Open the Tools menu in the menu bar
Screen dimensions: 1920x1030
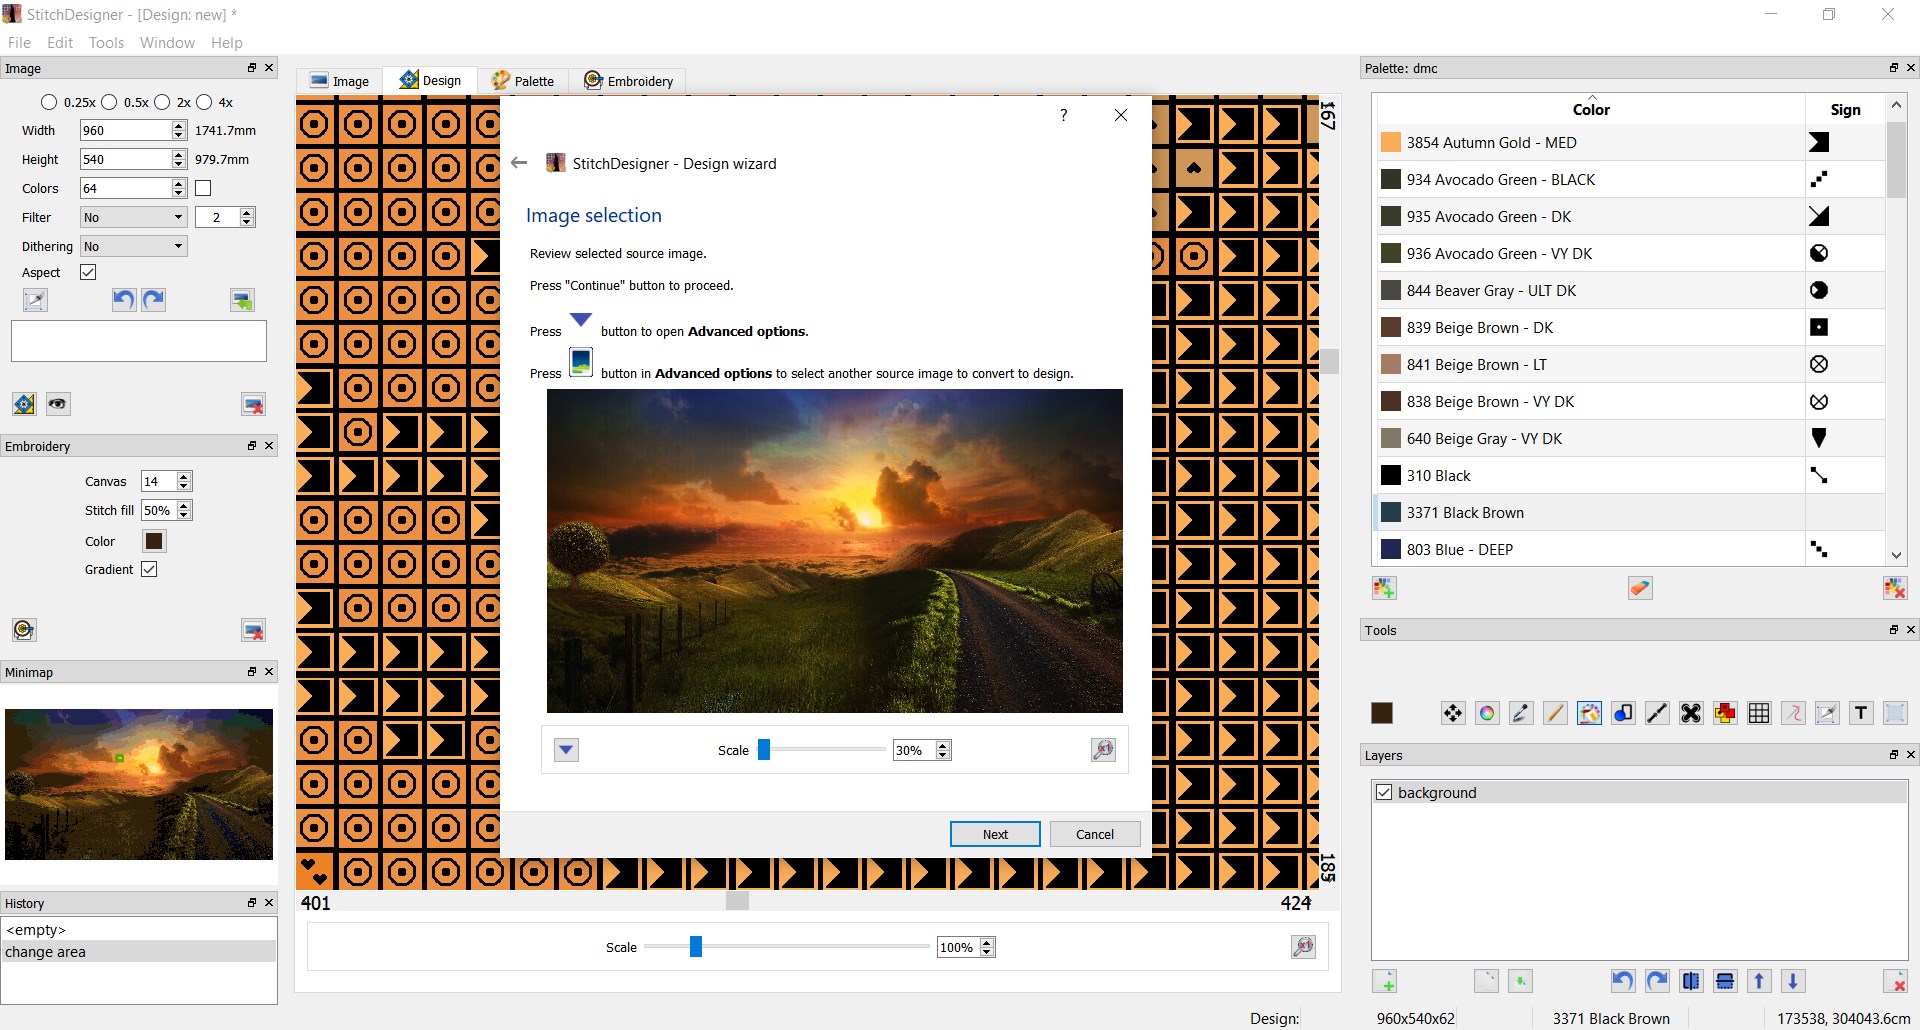click(x=105, y=42)
